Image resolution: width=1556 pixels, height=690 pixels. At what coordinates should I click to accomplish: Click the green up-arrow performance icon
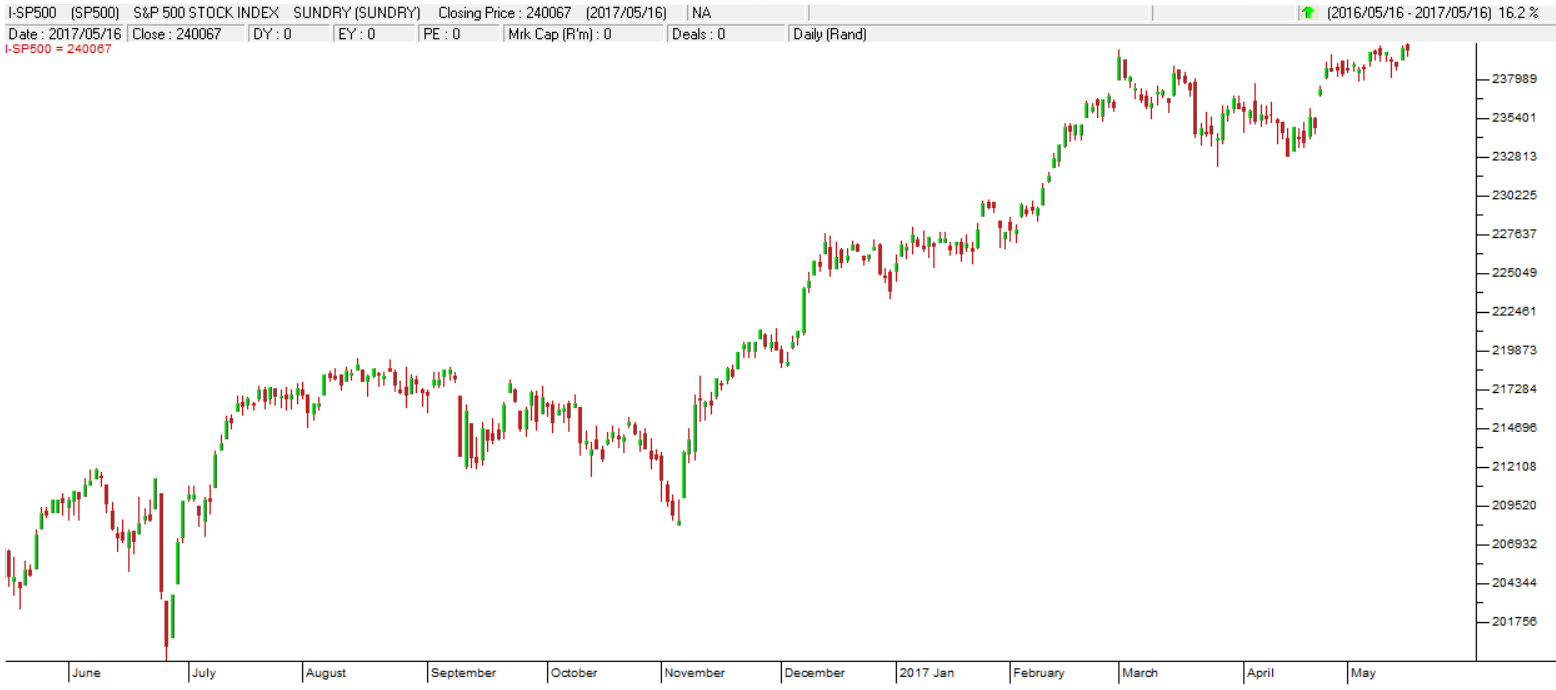pyautogui.click(x=1308, y=14)
